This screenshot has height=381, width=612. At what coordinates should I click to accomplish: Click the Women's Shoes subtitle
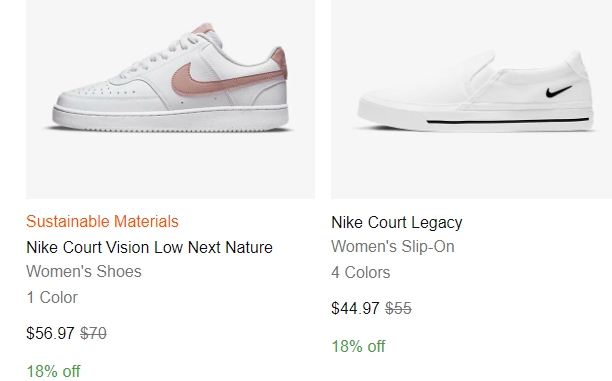84,271
